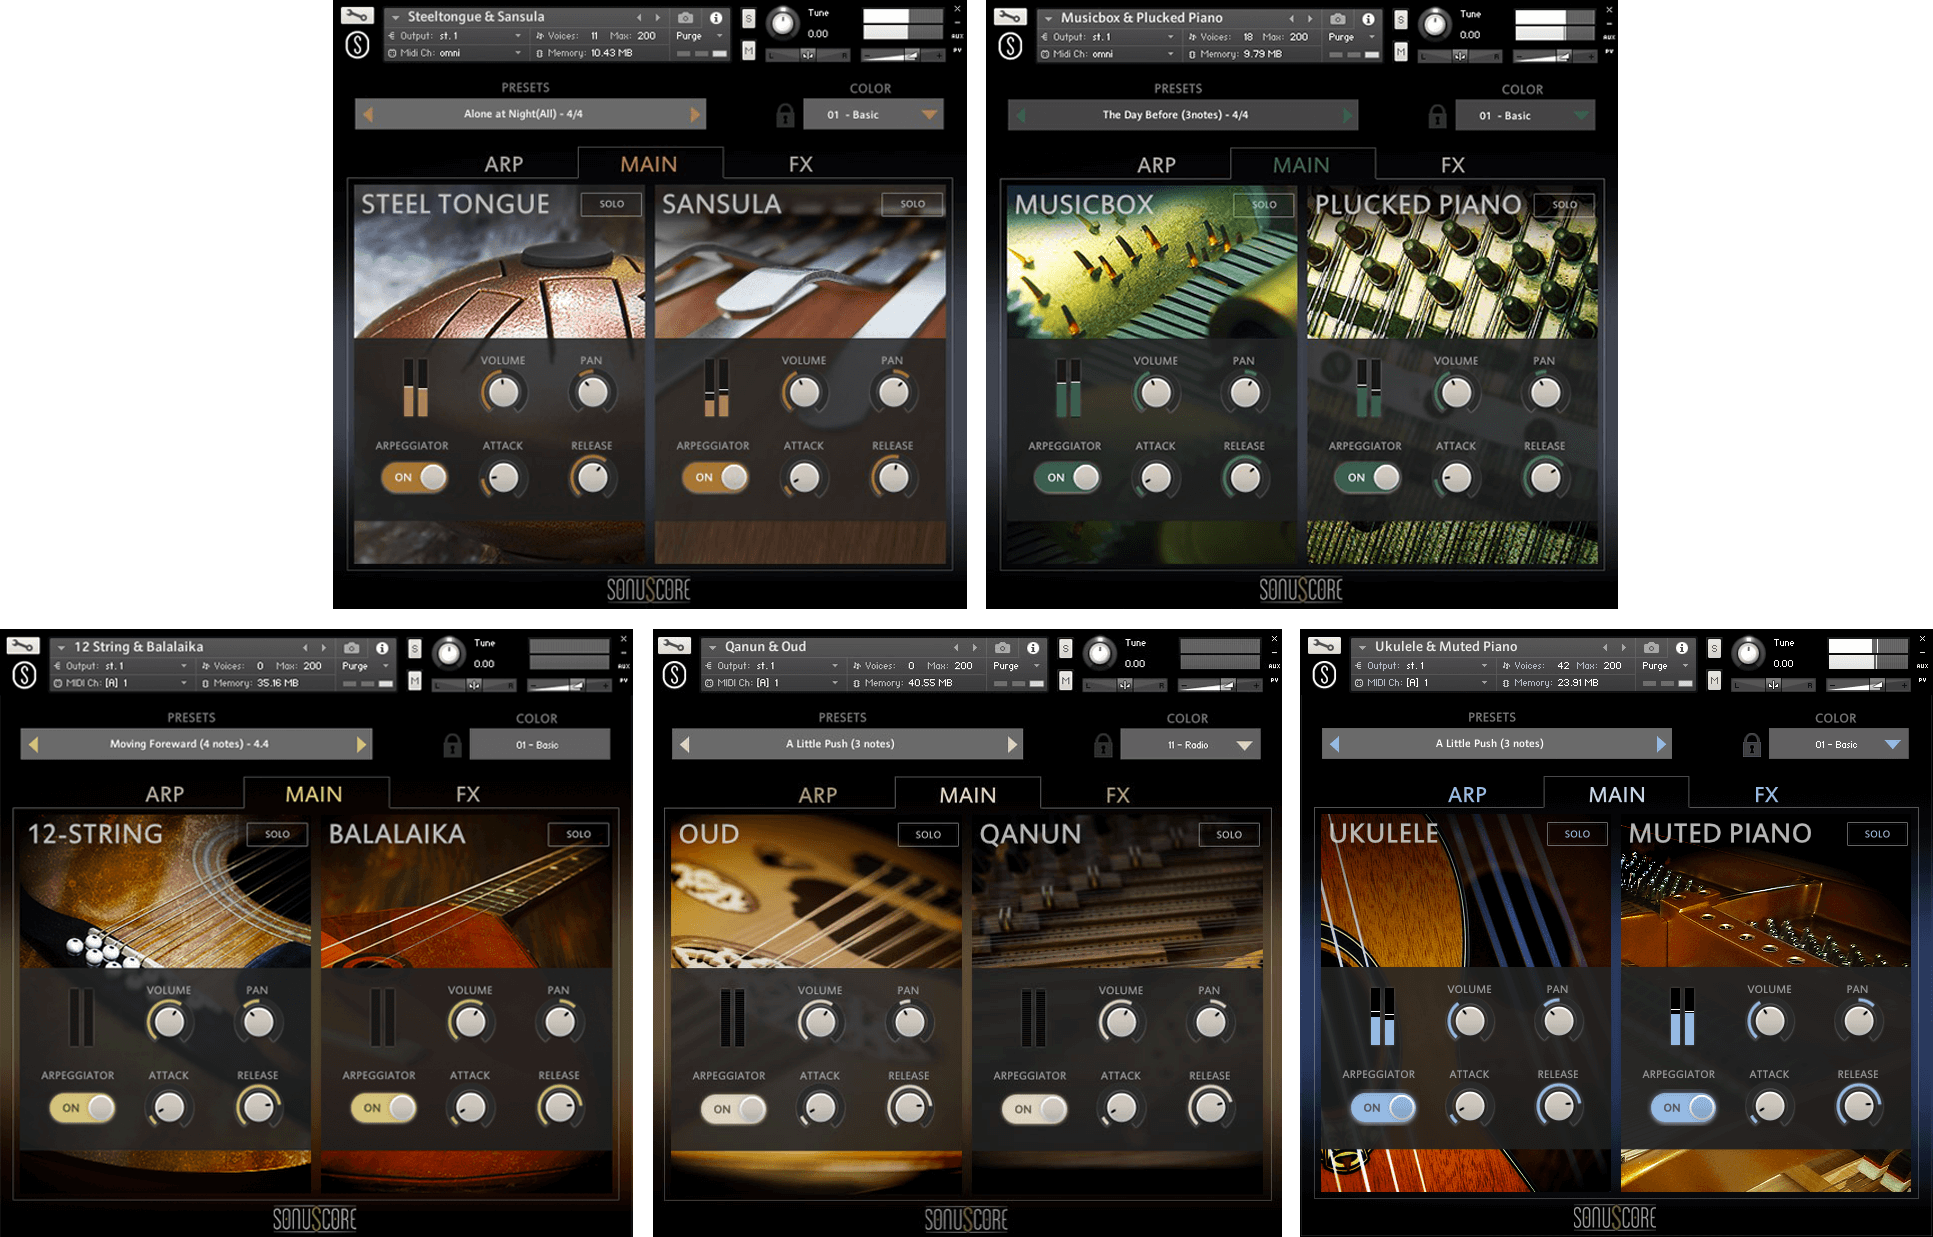
Task: Solo the Plucked Piano layer
Action: click(x=1564, y=204)
